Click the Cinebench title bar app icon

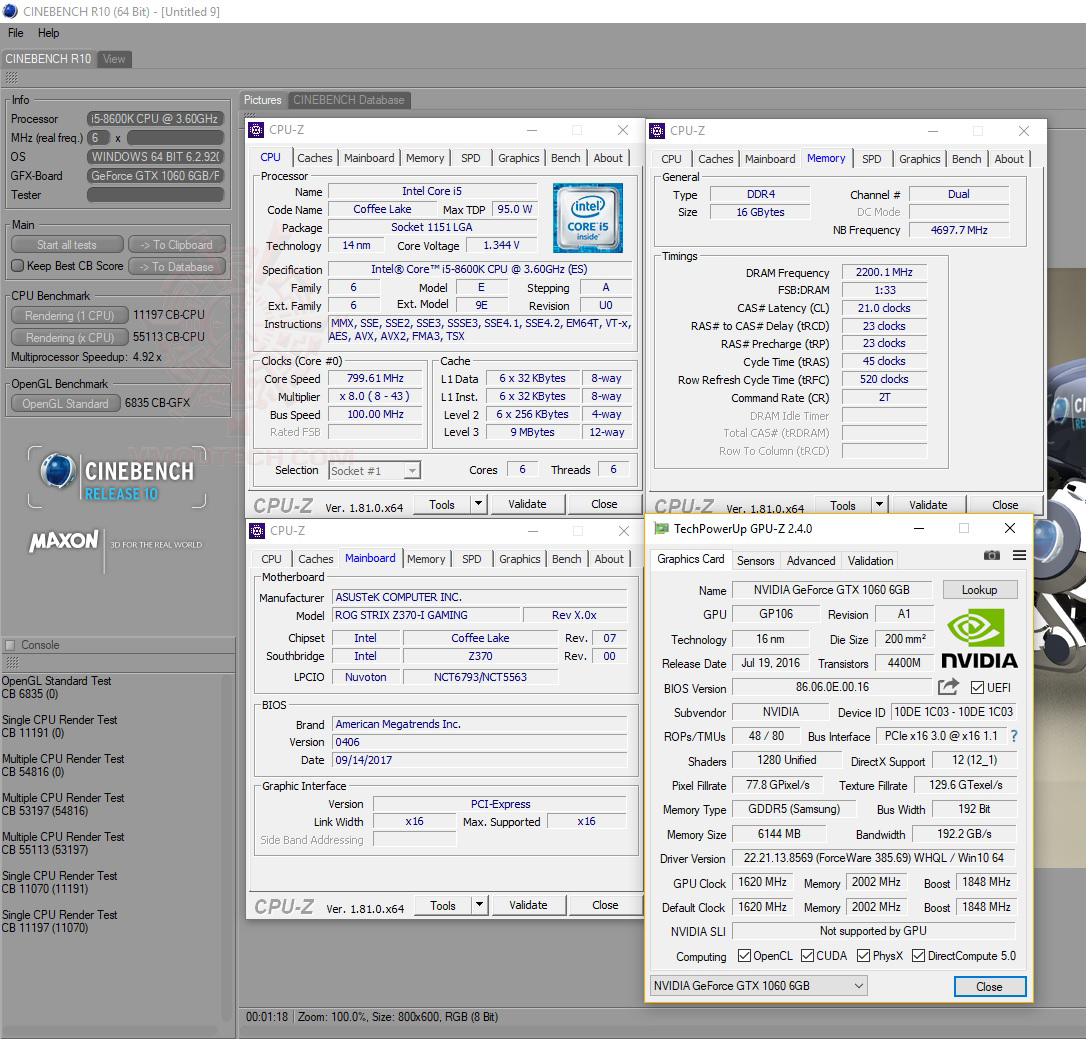tap(11, 12)
